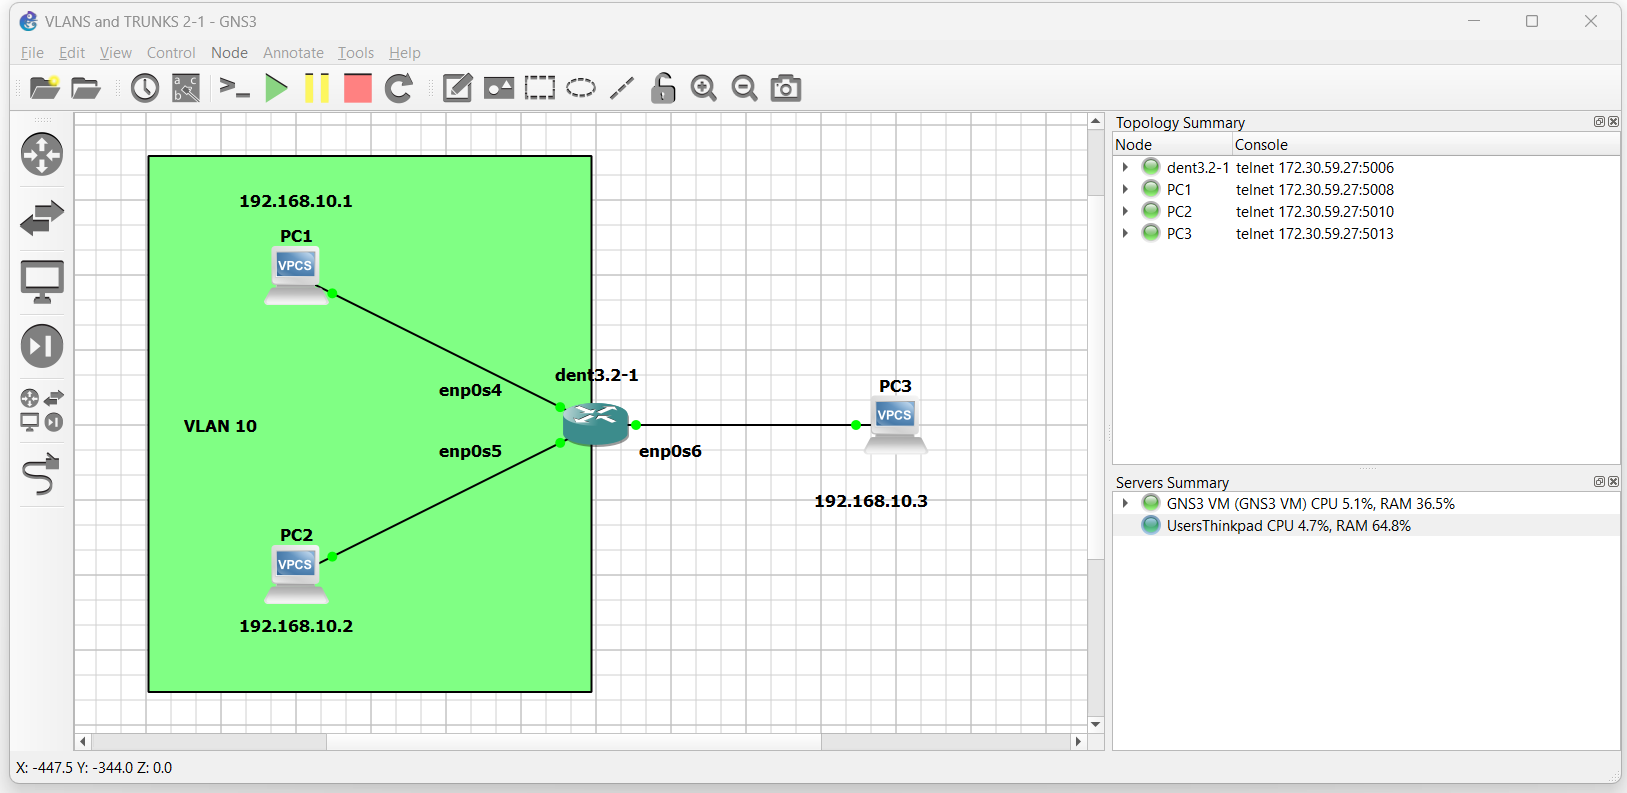Select the Draw an ellipse tool
This screenshot has width=1627, height=793.
tap(581, 88)
